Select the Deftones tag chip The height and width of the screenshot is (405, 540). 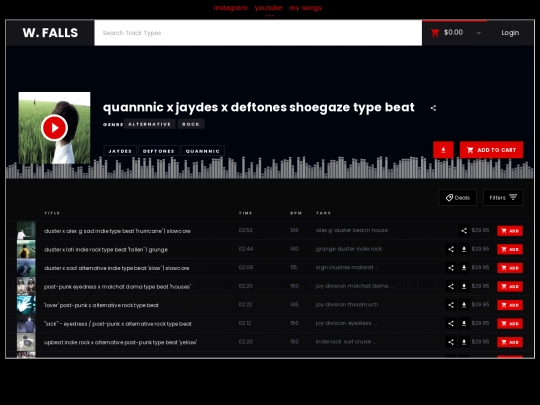(158, 151)
